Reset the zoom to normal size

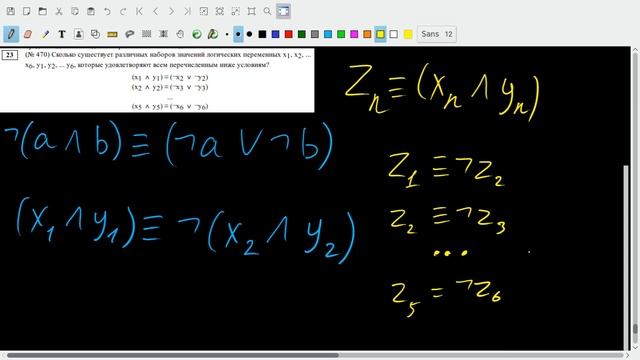pos(251,11)
